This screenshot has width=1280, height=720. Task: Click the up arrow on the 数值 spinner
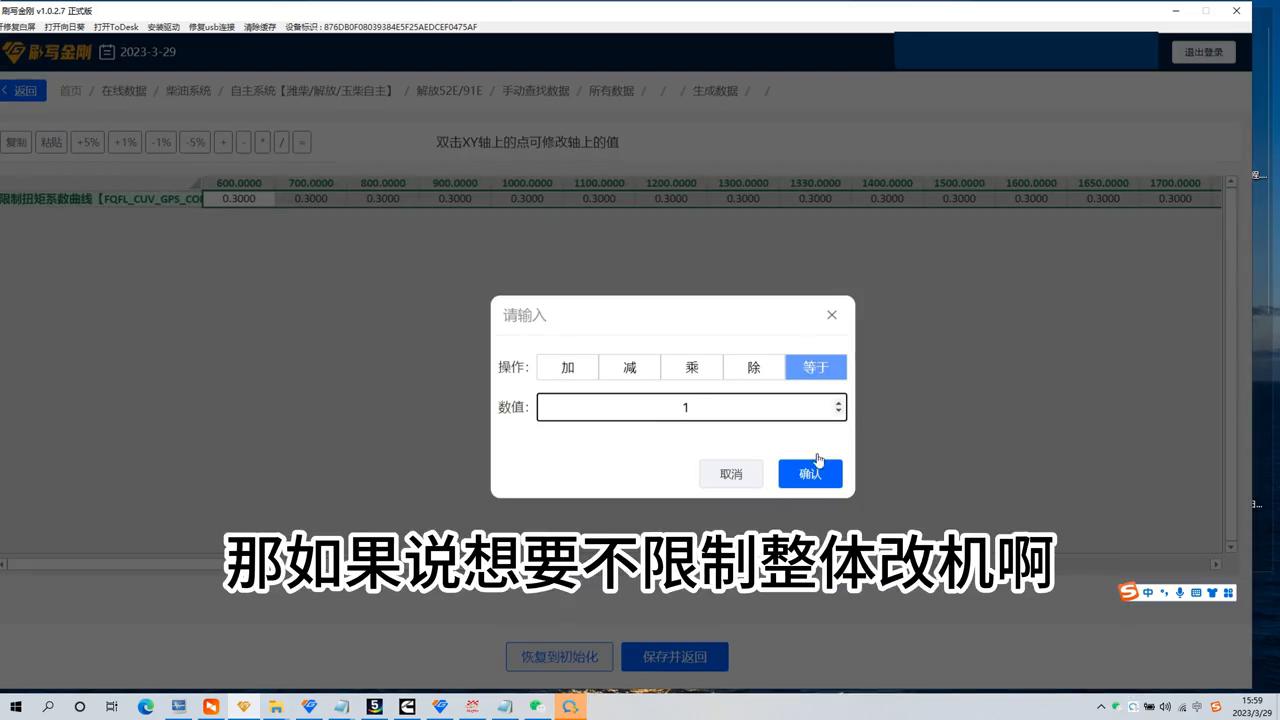pyautogui.click(x=838, y=403)
